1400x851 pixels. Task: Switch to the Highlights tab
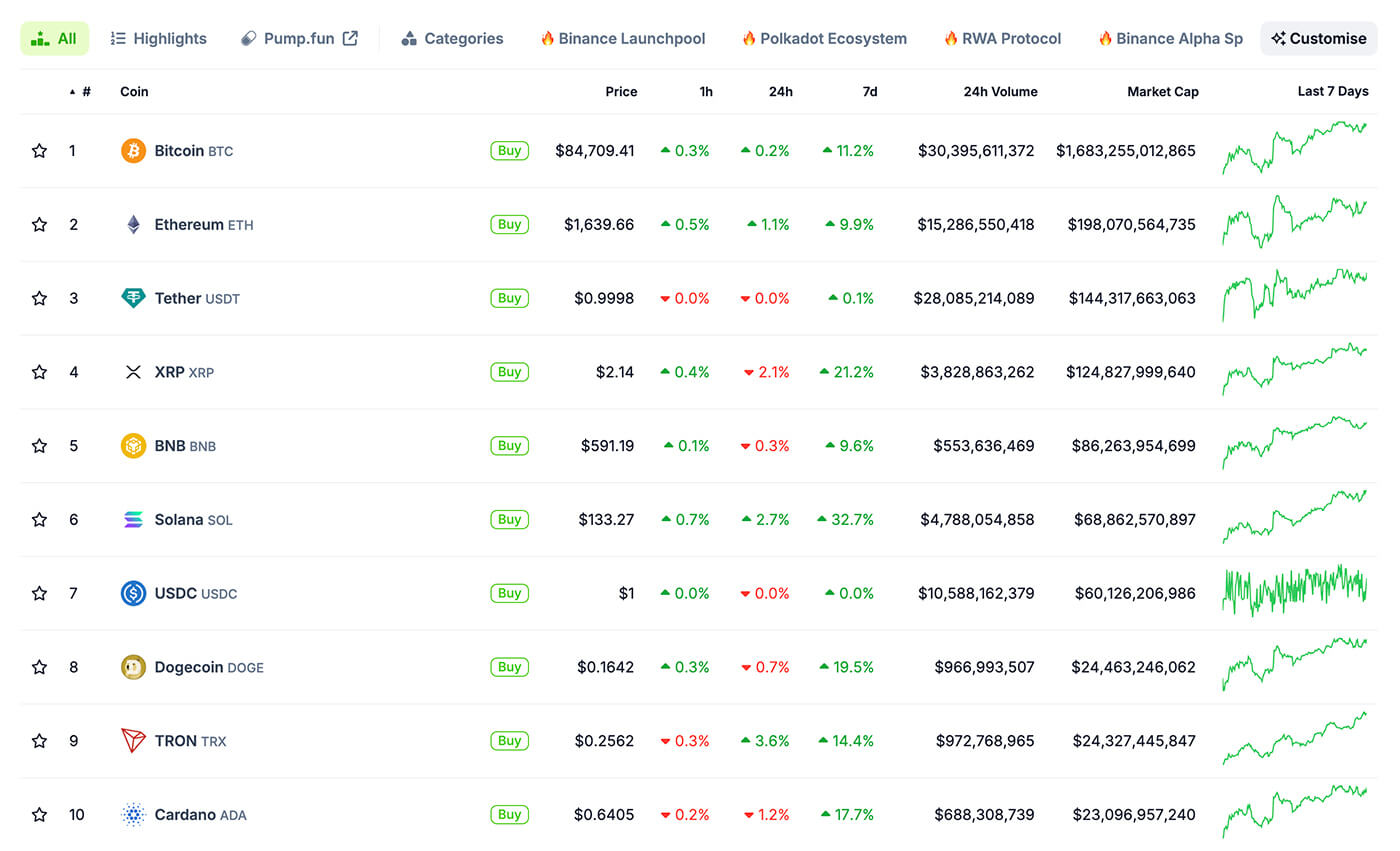point(159,39)
